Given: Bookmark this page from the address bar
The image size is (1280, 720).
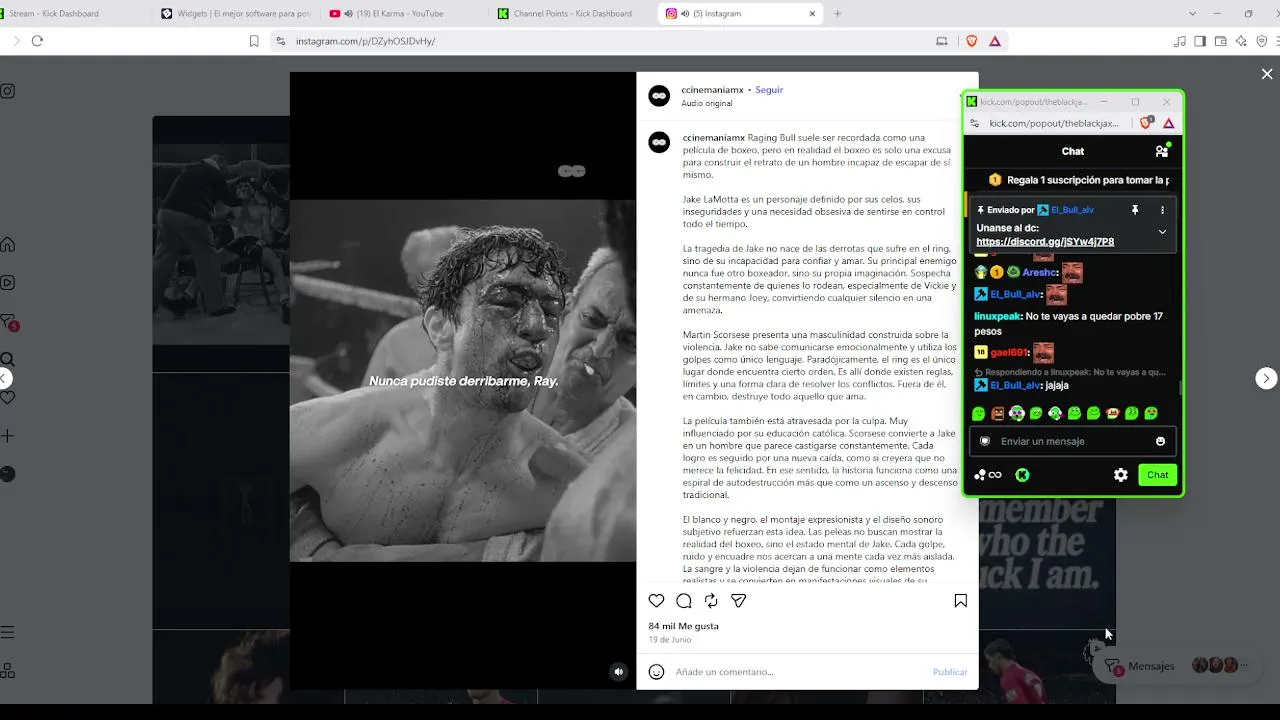Looking at the screenshot, I should pyautogui.click(x=254, y=41).
